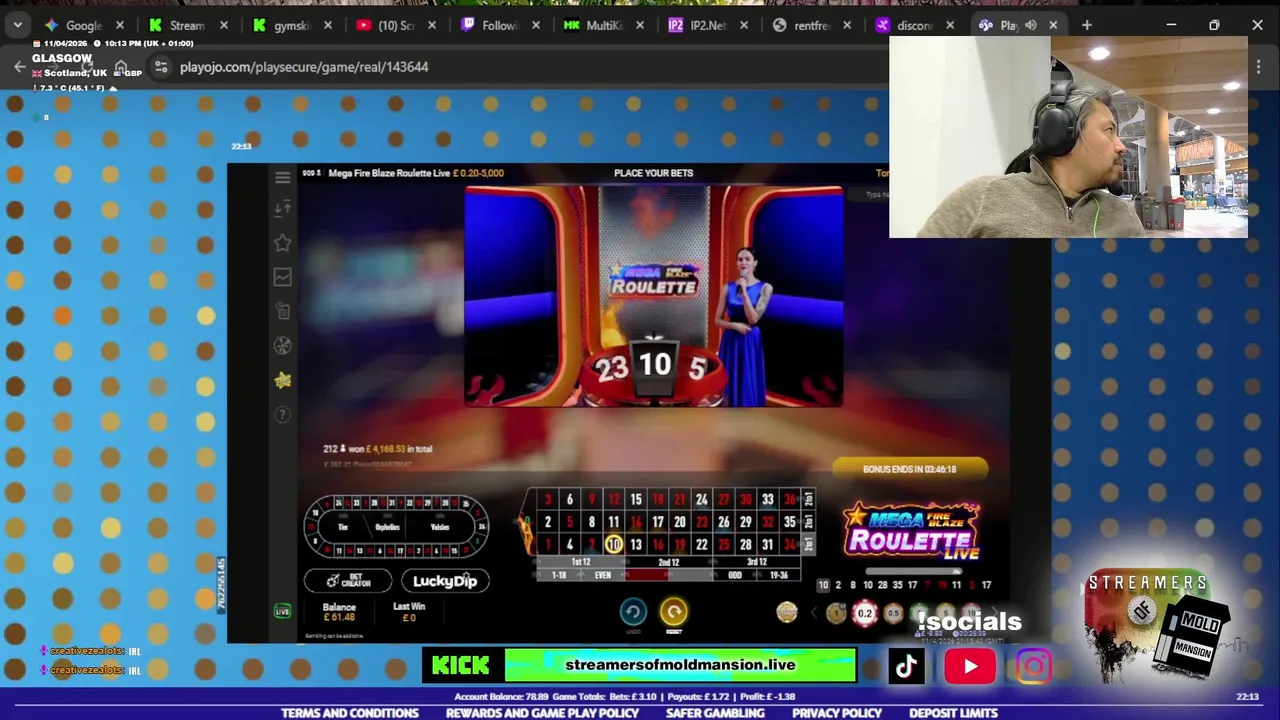This screenshot has width=1280, height=720.
Task: Switch to the rentfre tab
Action: click(812, 25)
